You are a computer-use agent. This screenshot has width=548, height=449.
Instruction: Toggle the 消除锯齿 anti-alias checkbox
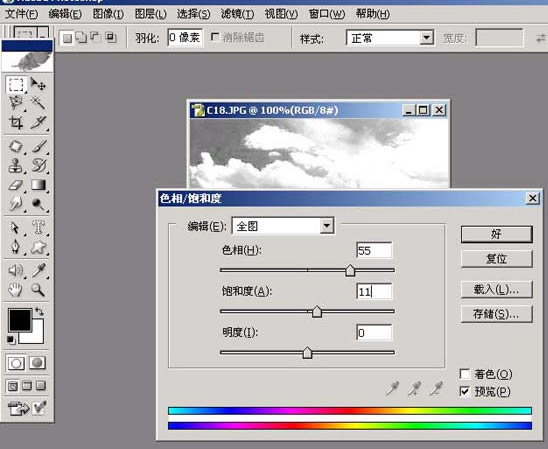coord(215,37)
